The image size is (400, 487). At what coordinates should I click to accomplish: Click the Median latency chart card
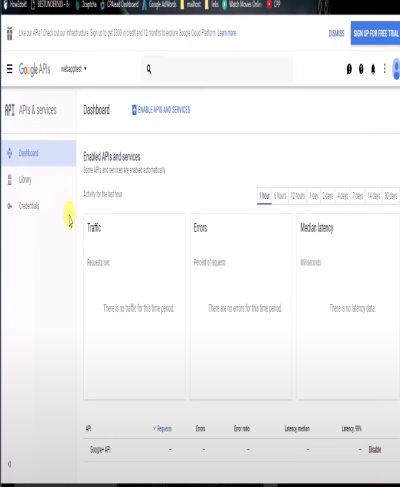point(348,307)
